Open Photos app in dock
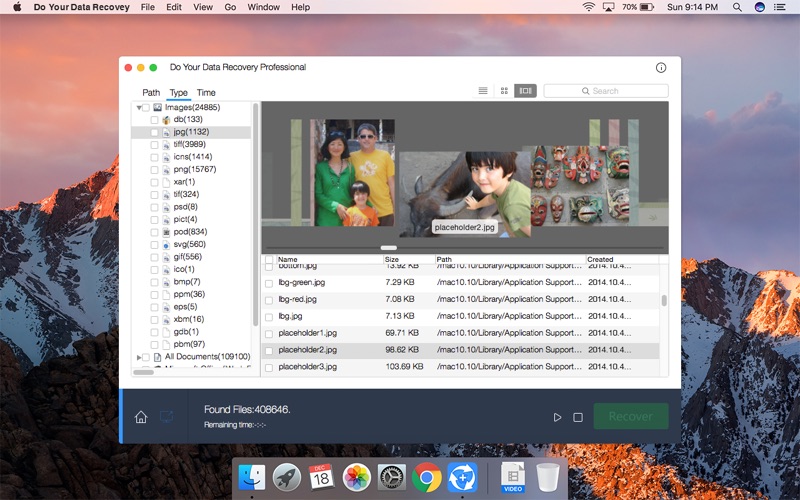The image size is (800, 500). coord(357,478)
